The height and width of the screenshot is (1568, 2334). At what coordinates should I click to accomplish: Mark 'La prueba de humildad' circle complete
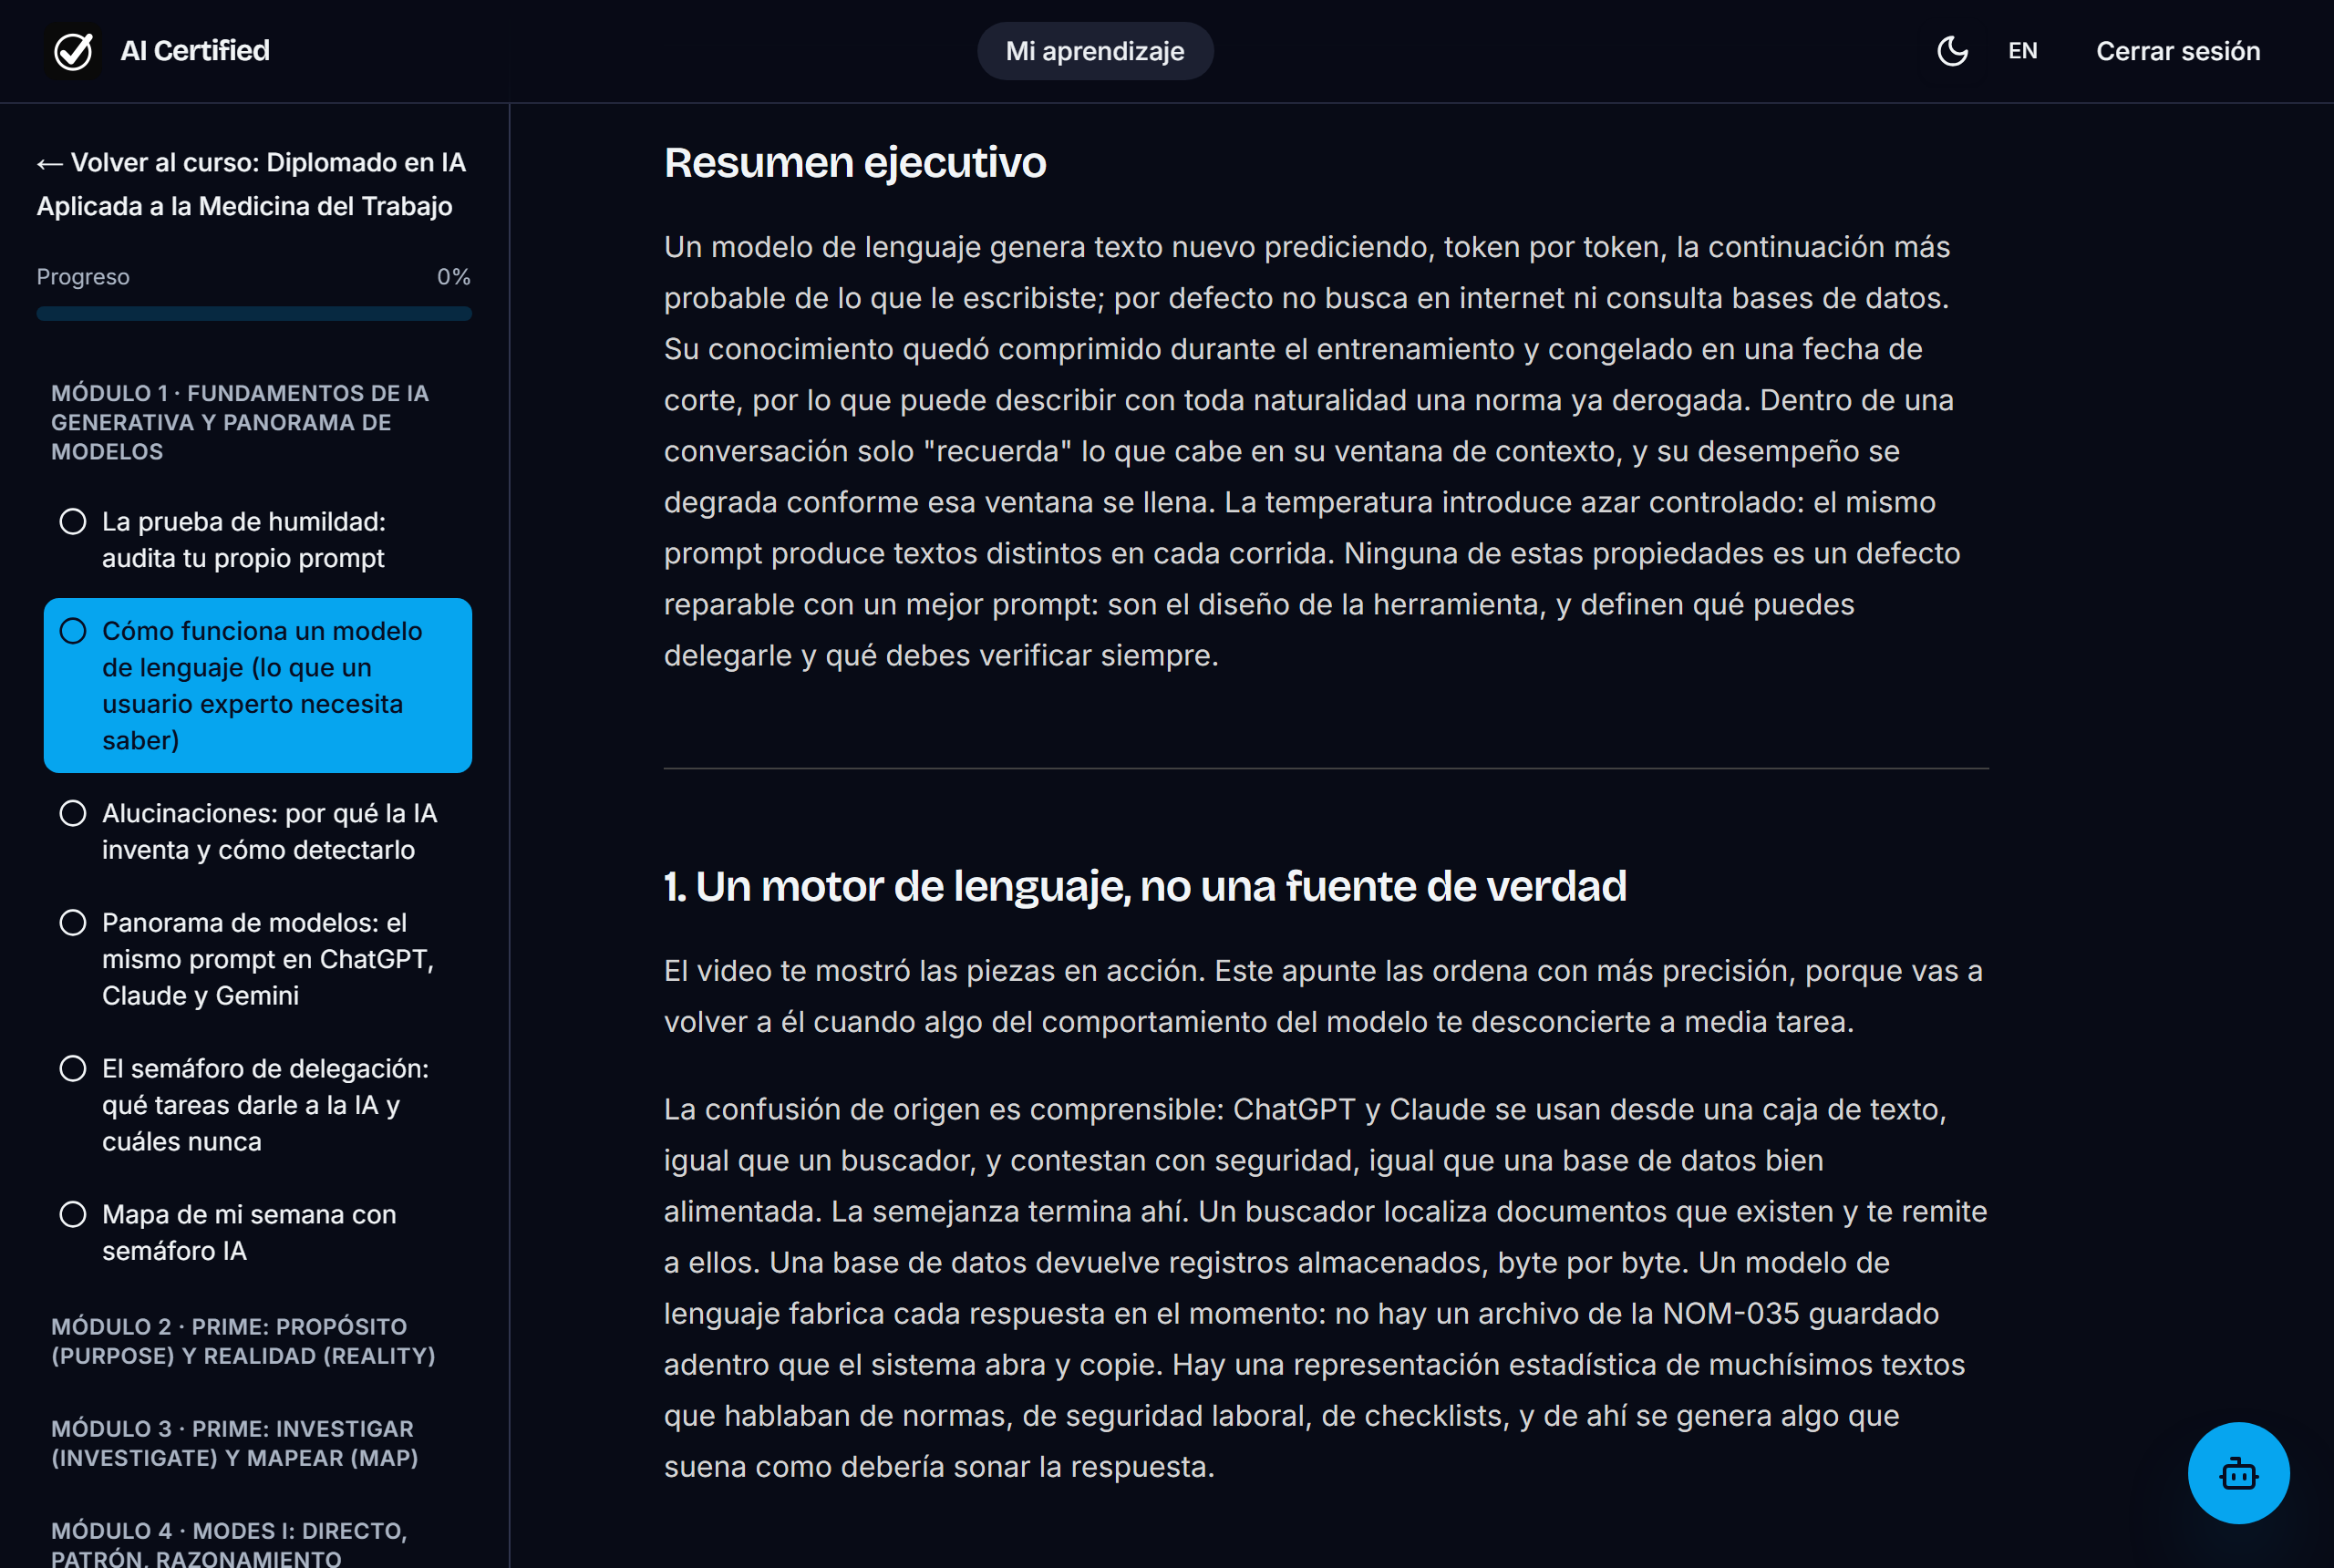pos(73,522)
